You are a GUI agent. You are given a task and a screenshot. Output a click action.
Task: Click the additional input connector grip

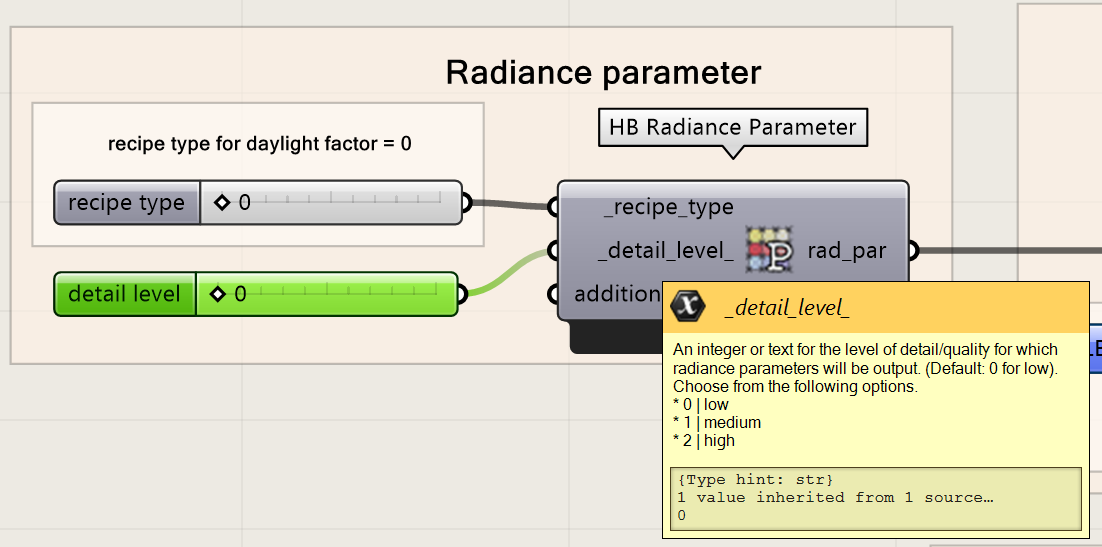coord(553,294)
